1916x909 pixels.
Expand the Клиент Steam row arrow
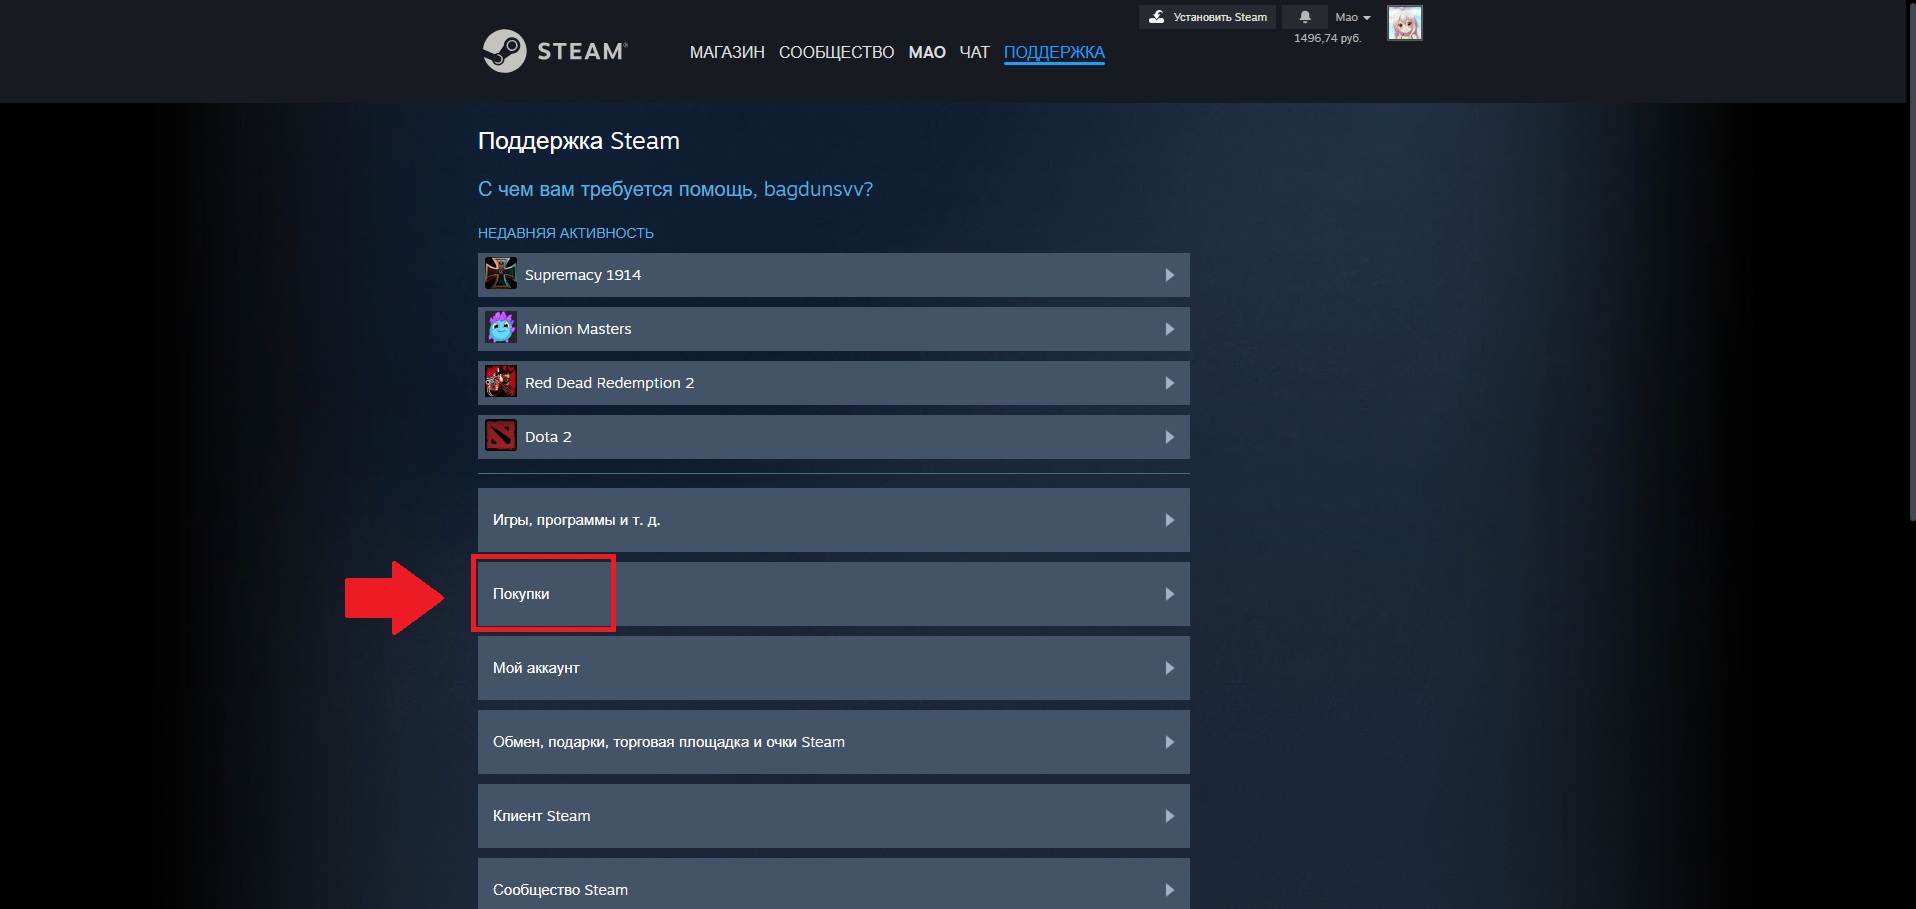pyautogui.click(x=1169, y=816)
